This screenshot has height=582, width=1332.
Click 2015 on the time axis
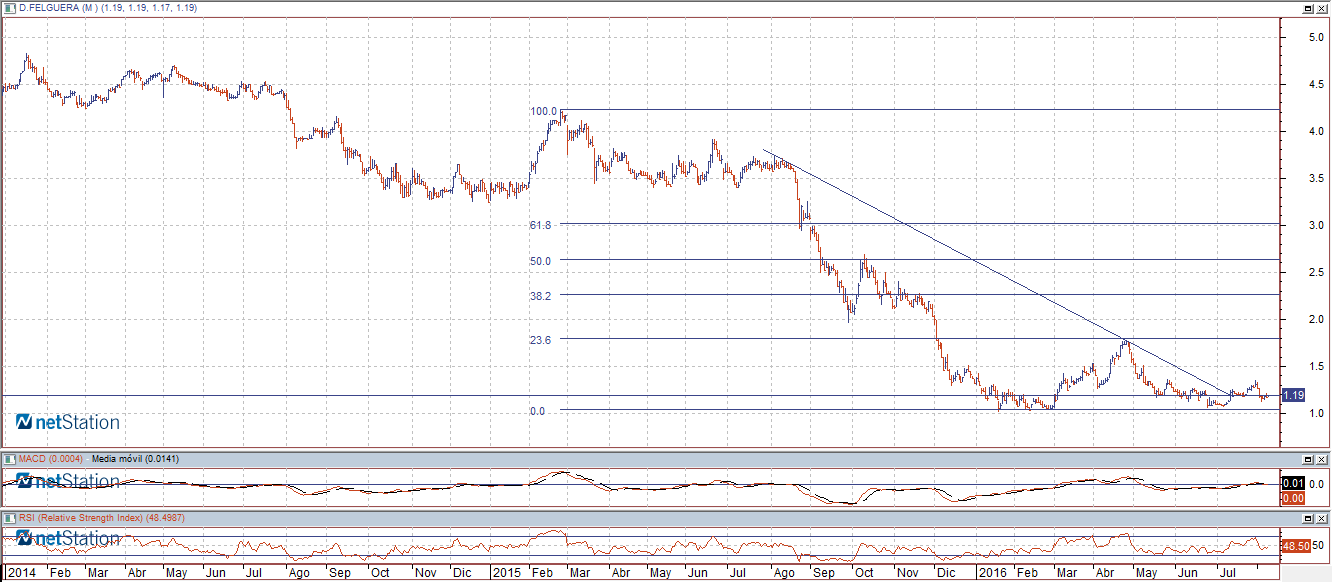(506, 573)
